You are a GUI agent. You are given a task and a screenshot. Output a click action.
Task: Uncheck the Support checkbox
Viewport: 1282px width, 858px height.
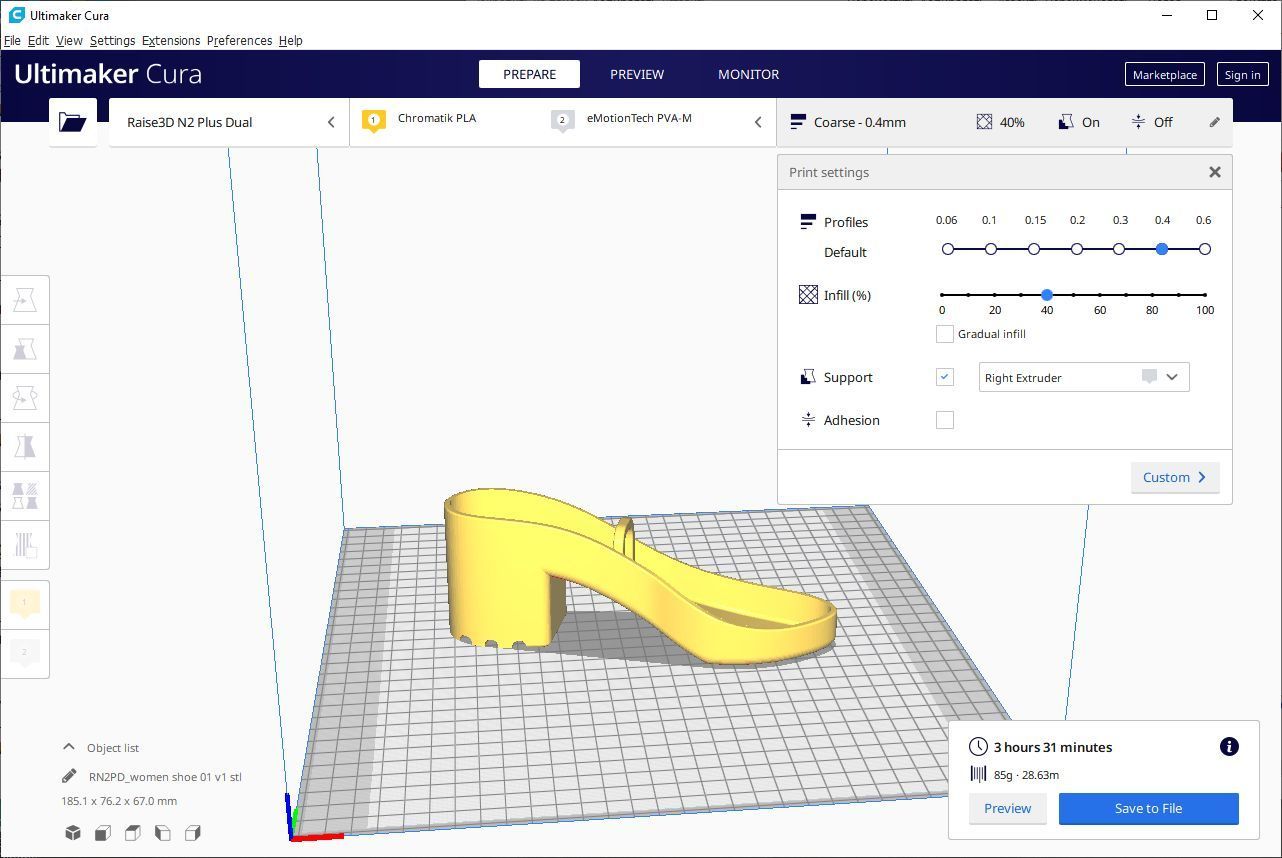[944, 377]
